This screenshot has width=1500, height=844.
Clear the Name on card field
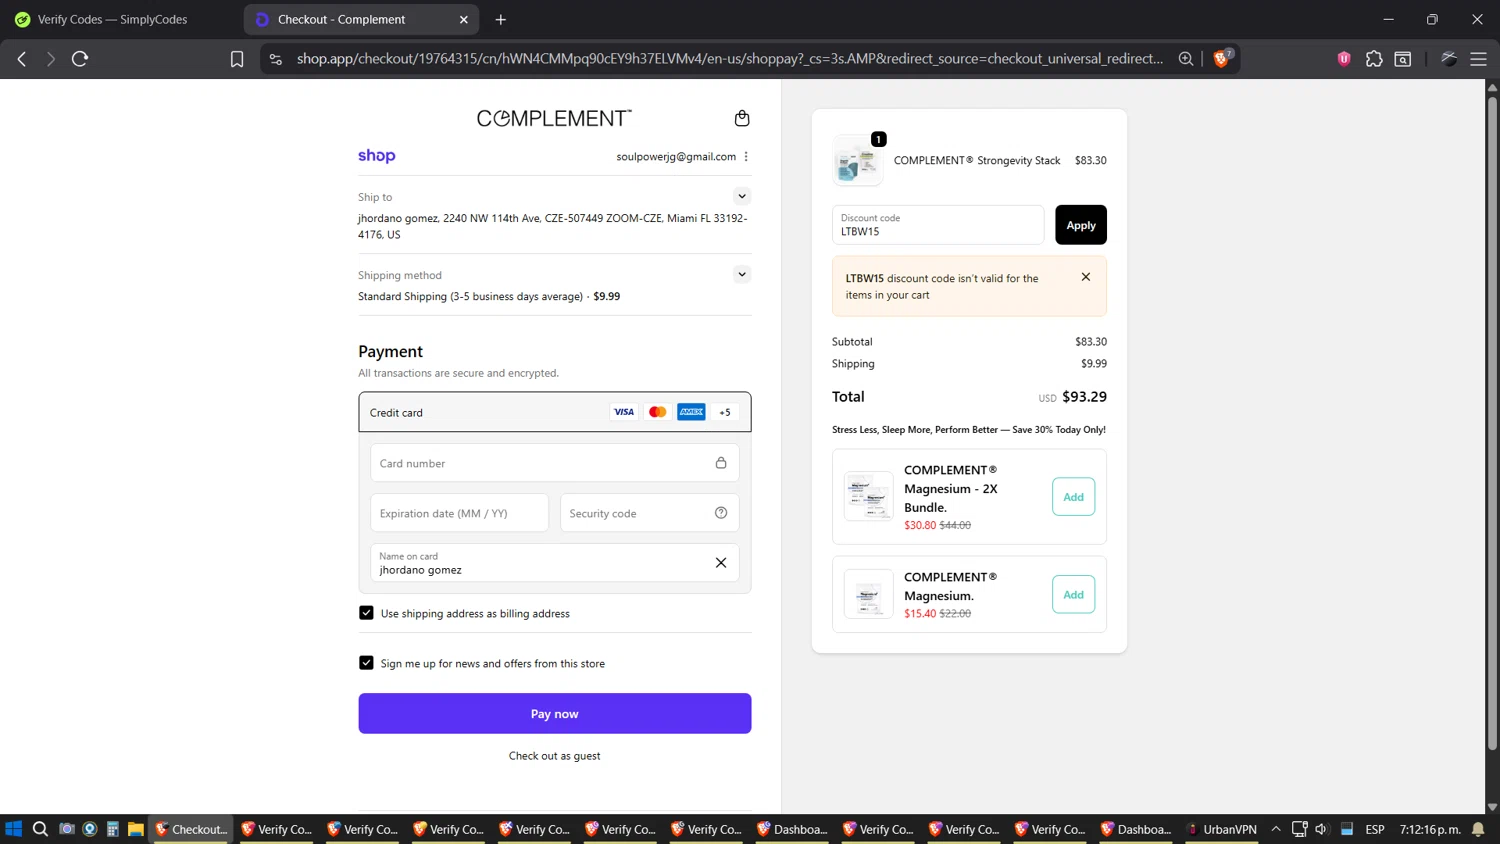pos(720,563)
